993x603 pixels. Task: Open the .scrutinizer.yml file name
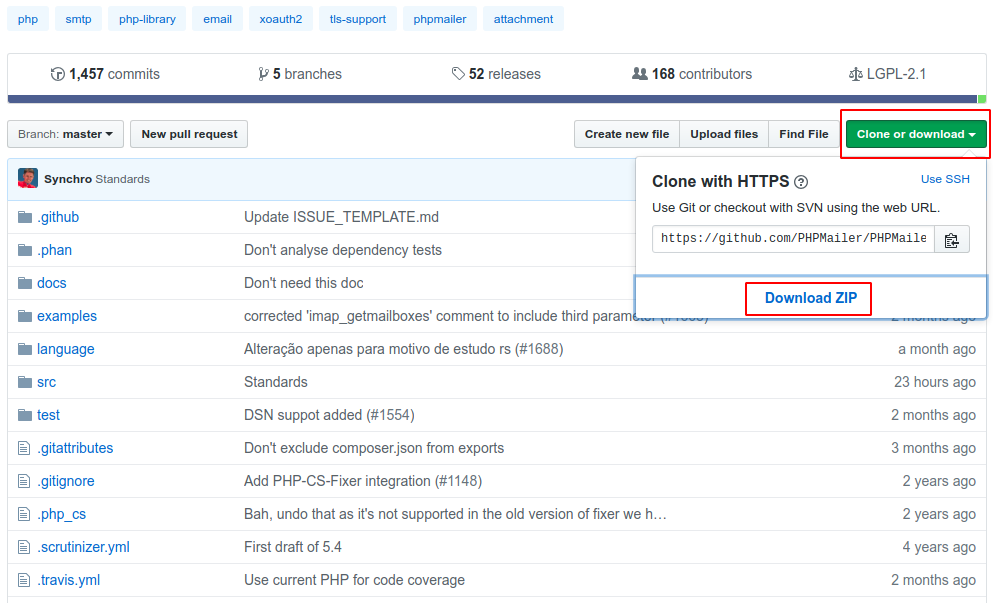coord(83,547)
